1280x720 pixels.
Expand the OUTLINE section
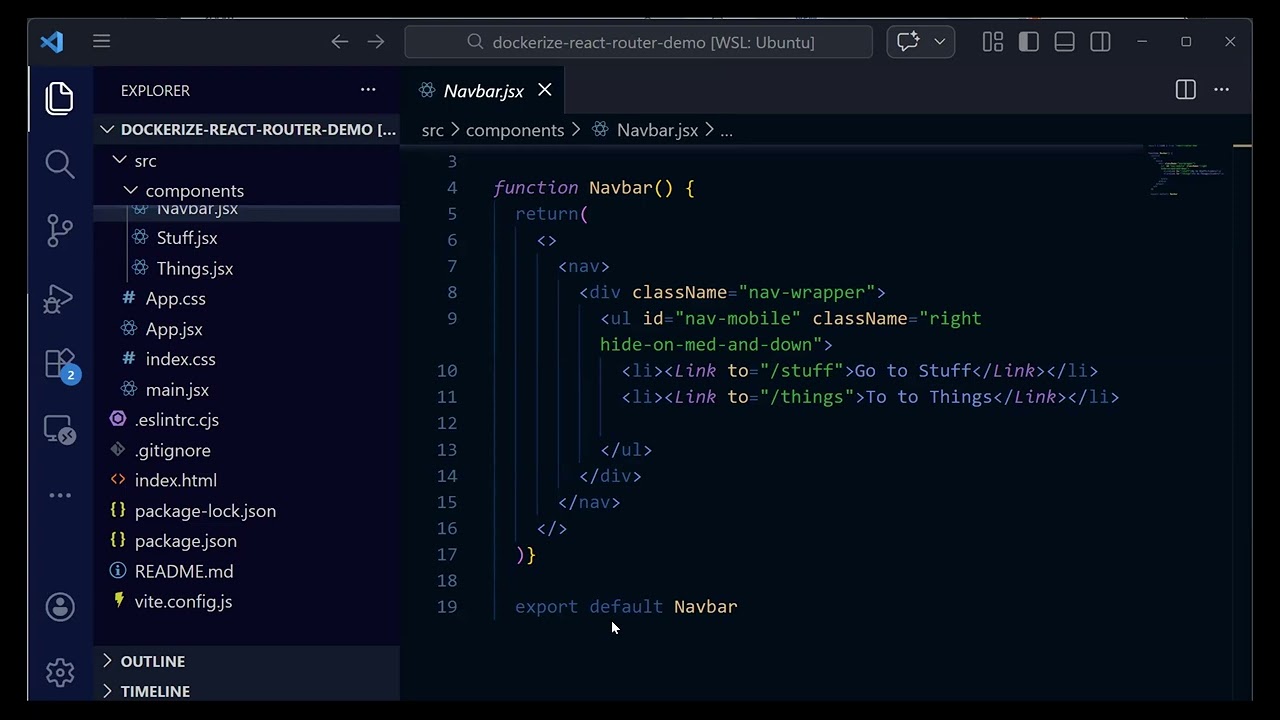[x=247, y=661]
